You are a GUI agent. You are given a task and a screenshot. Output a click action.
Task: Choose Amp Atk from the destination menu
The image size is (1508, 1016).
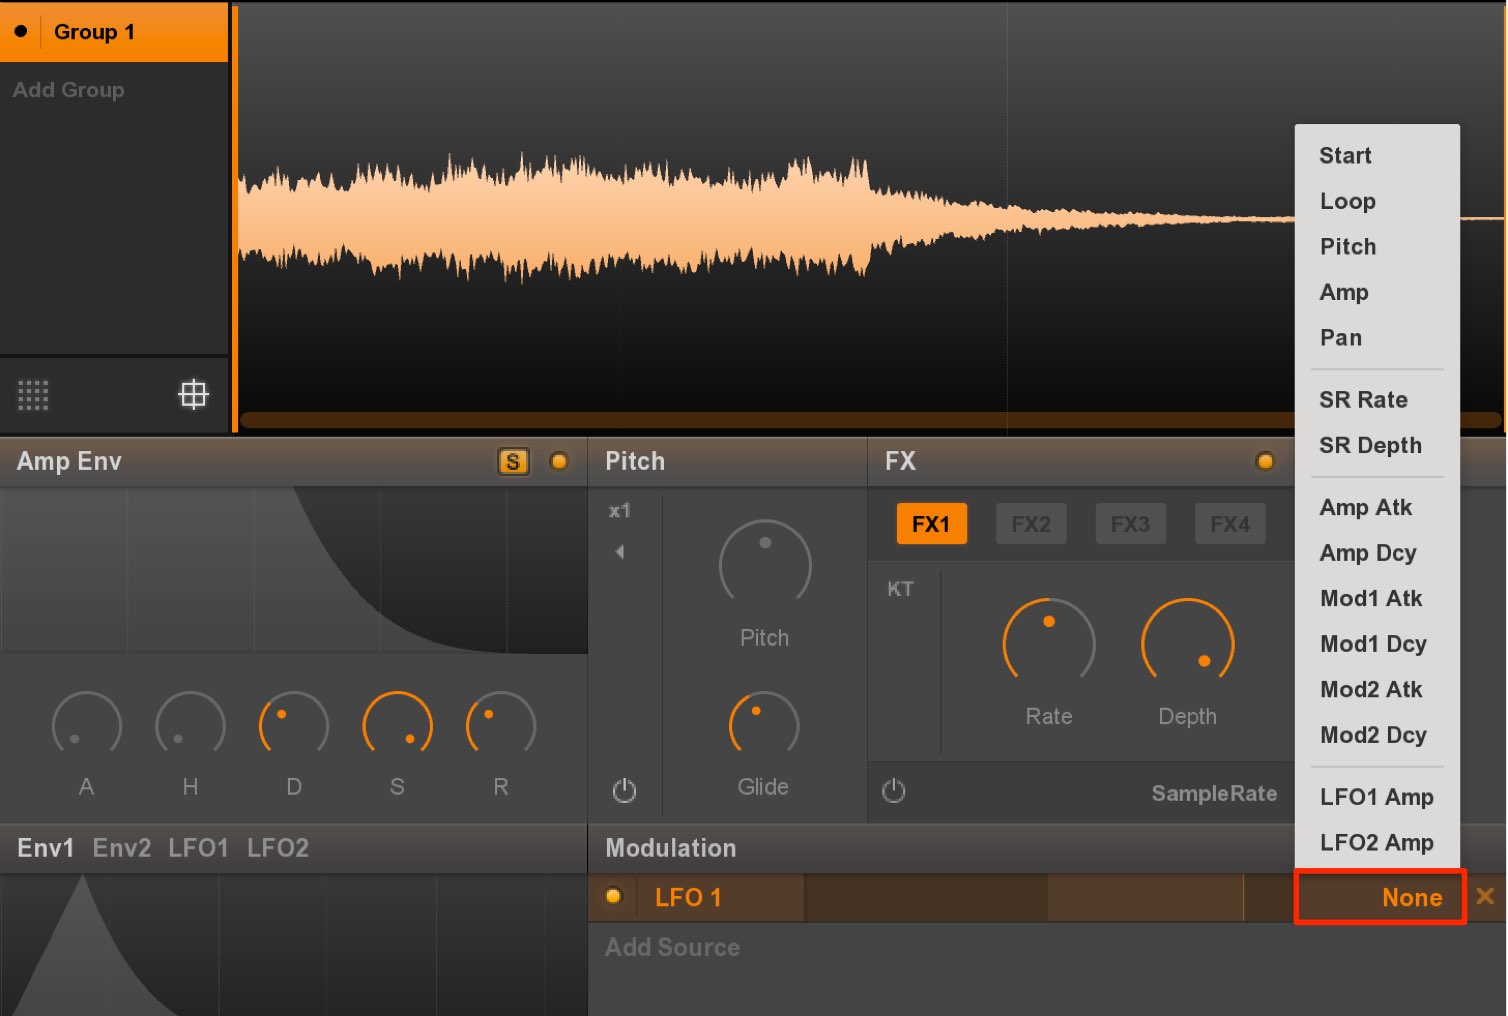1377,508
